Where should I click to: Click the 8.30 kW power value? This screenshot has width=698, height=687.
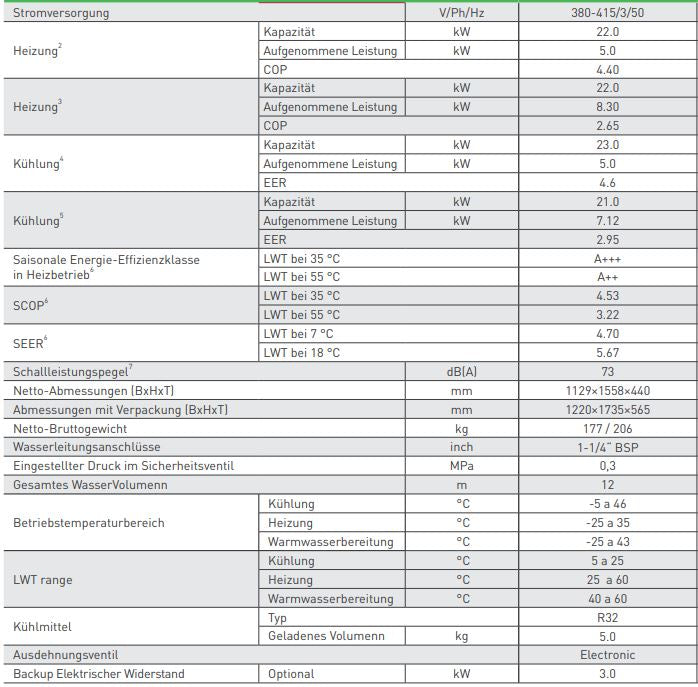(607, 107)
